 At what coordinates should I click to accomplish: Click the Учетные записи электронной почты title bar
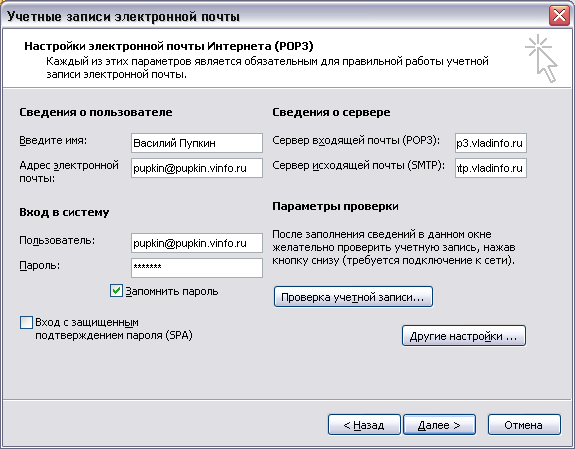point(275,16)
